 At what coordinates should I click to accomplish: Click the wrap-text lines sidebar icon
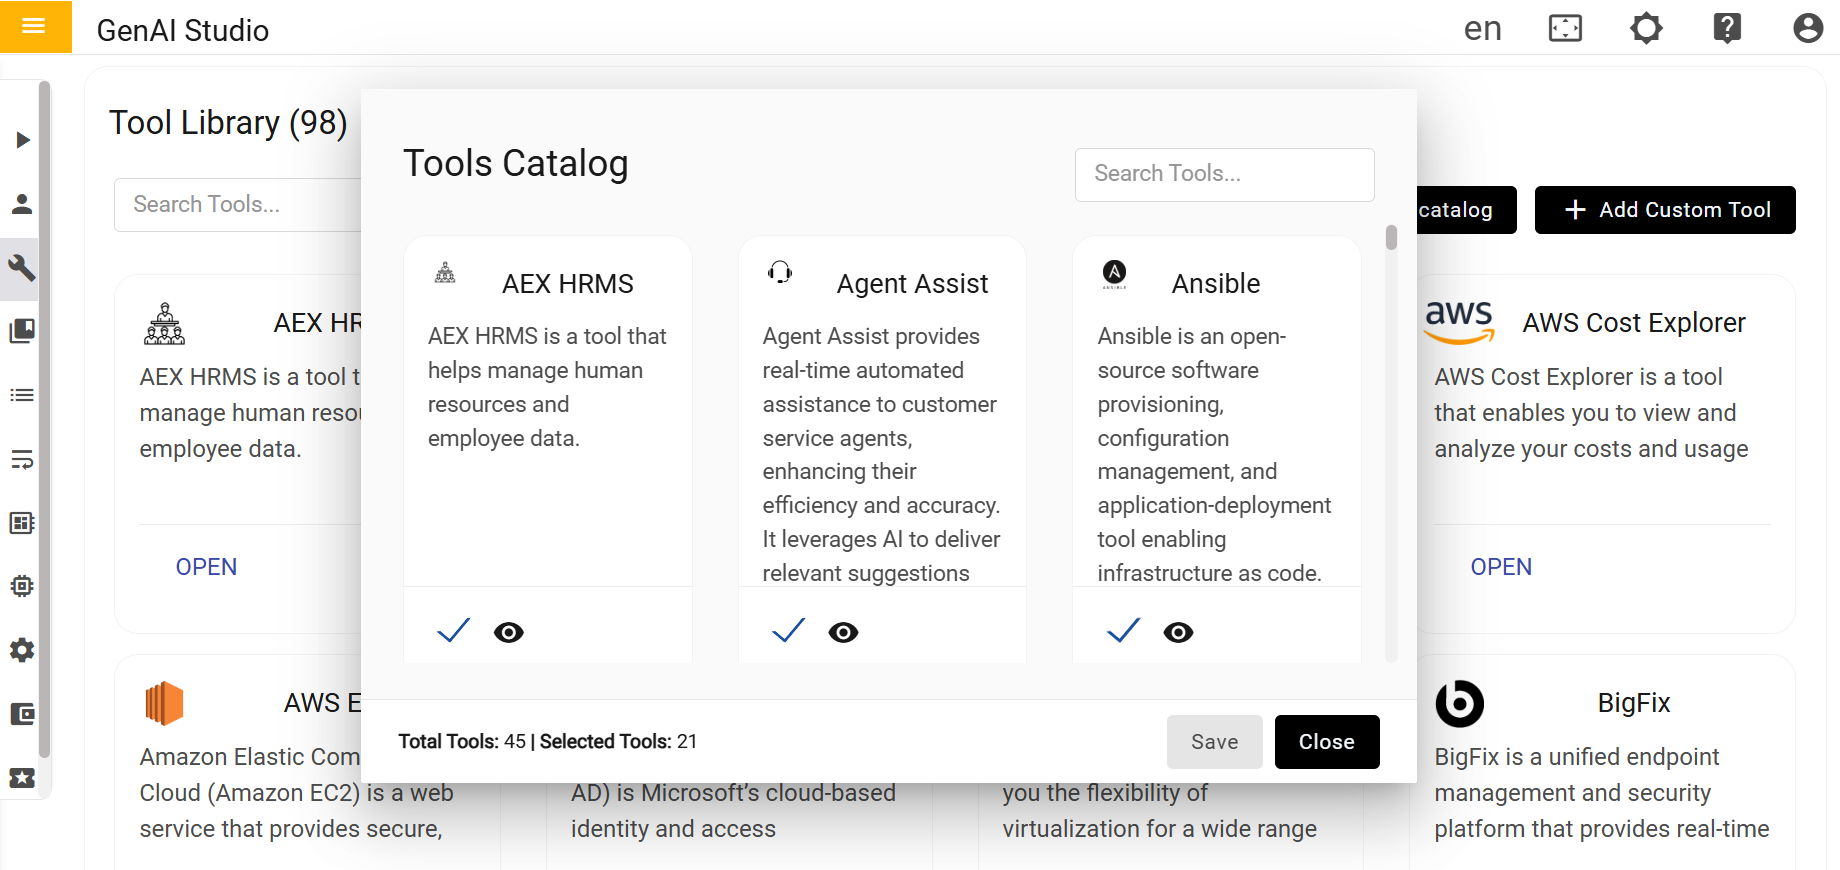pyautogui.click(x=22, y=459)
